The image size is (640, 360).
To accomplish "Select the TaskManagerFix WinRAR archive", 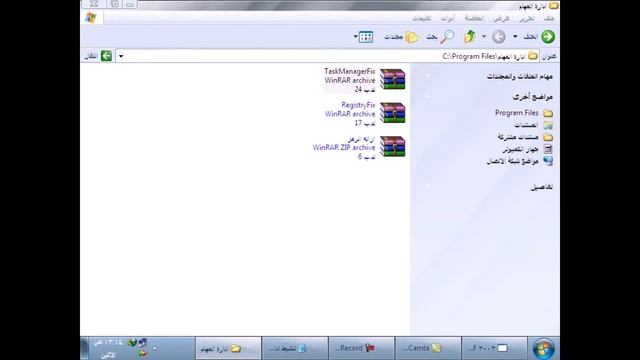I will tap(364, 80).
